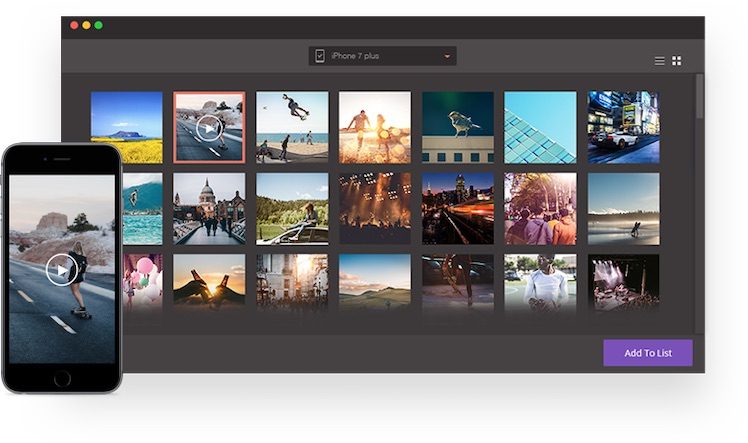Select the yellow flower field photo
This screenshot has width=748, height=443.
[x=127, y=127]
